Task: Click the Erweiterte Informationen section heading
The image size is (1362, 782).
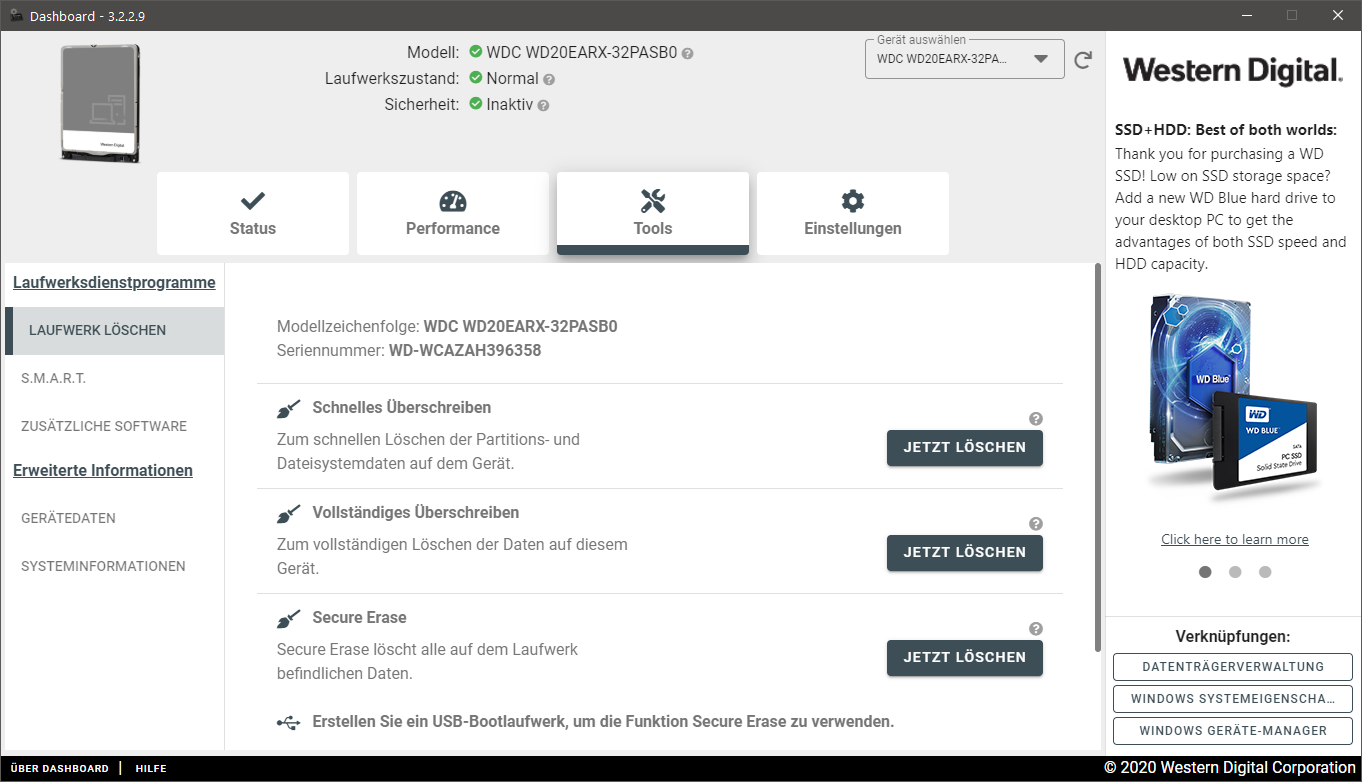Action: [103, 471]
